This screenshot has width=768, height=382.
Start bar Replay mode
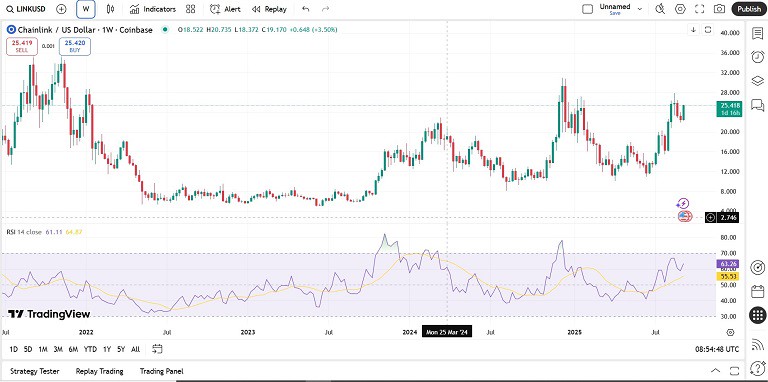(x=269, y=9)
